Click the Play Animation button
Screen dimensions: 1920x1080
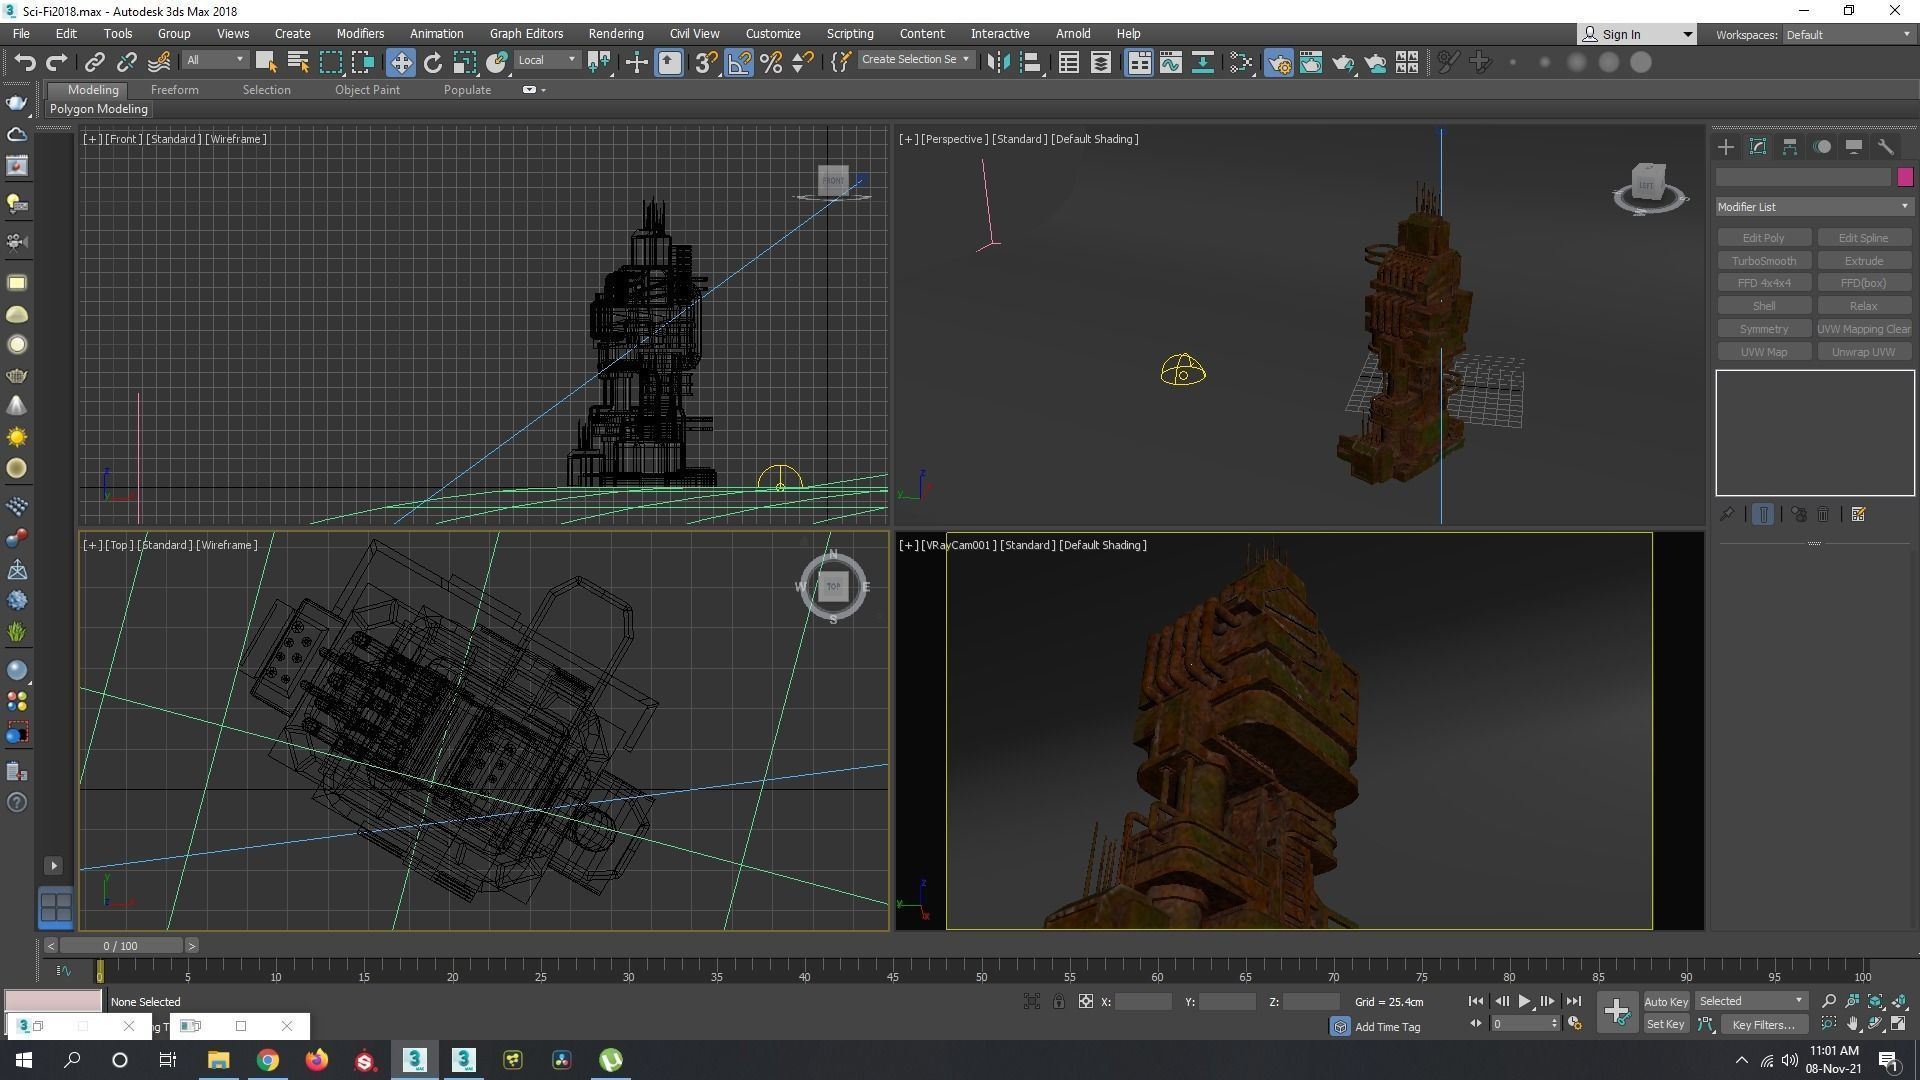point(1524,1001)
